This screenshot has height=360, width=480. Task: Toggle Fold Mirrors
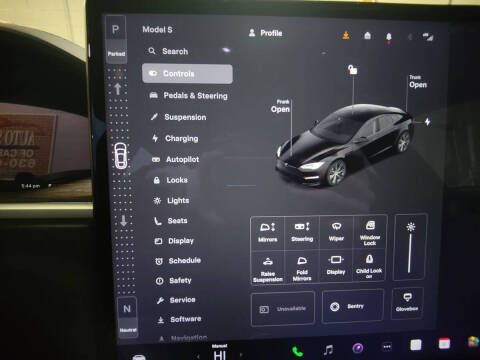(x=302, y=267)
